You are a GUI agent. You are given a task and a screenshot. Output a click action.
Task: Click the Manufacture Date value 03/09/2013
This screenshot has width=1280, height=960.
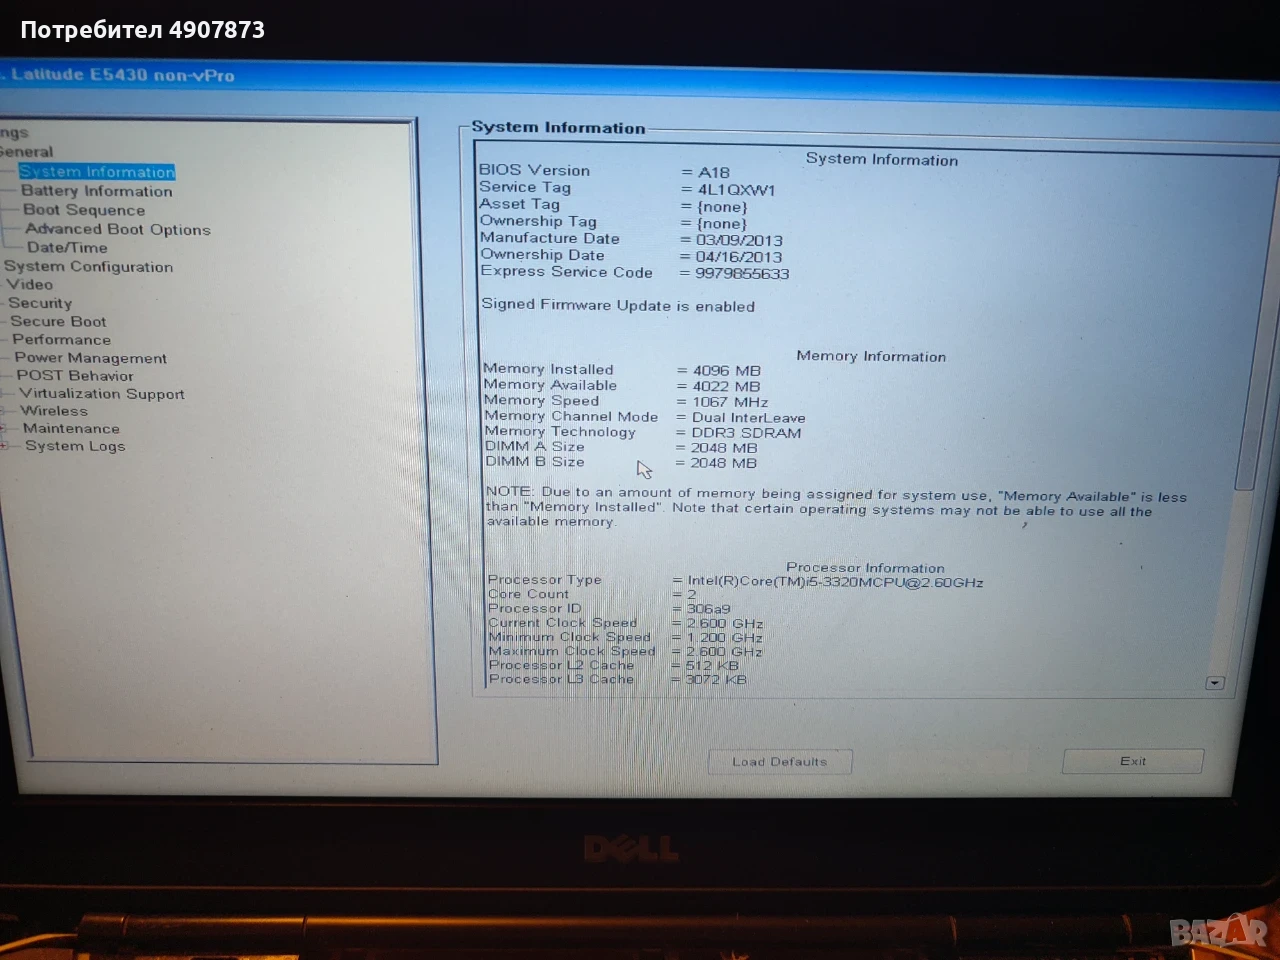point(739,240)
